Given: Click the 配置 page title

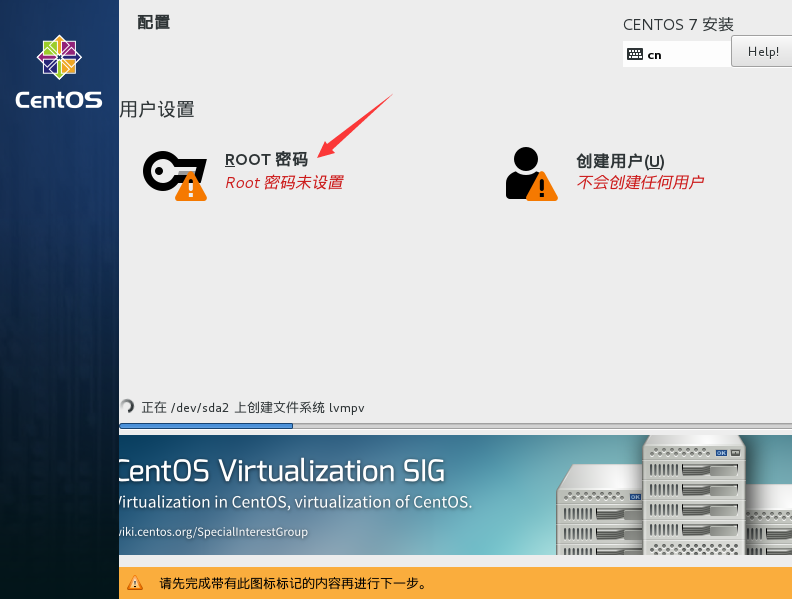Looking at the screenshot, I should [x=154, y=22].
